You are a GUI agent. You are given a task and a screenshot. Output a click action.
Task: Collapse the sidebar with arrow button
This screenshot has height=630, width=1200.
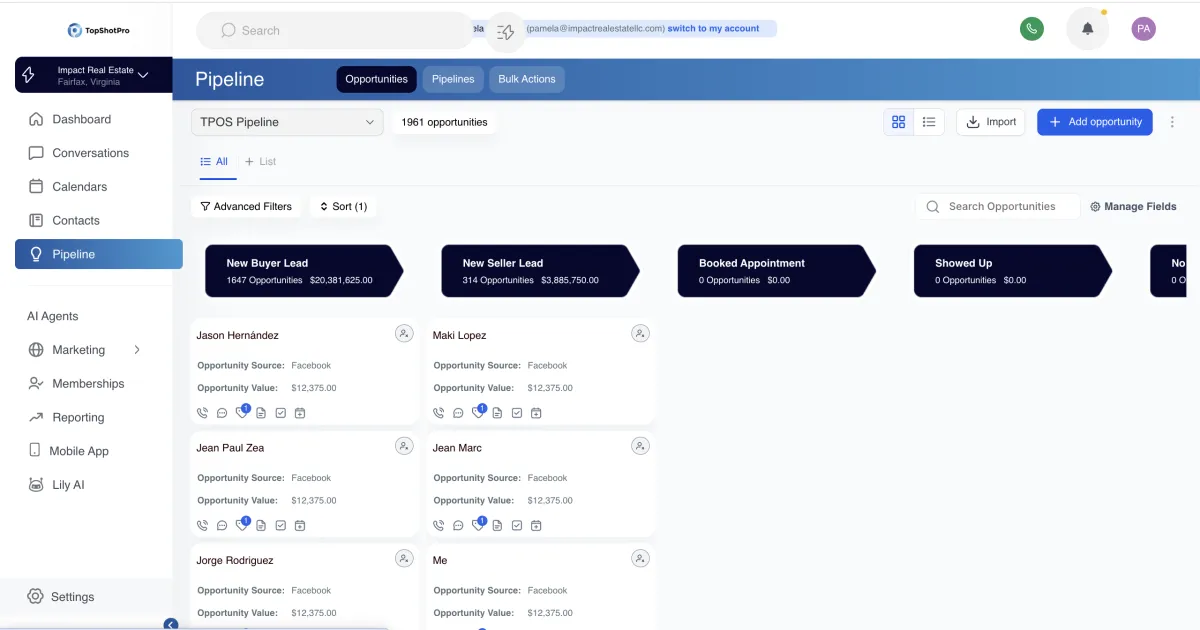(x=171, y=624)
